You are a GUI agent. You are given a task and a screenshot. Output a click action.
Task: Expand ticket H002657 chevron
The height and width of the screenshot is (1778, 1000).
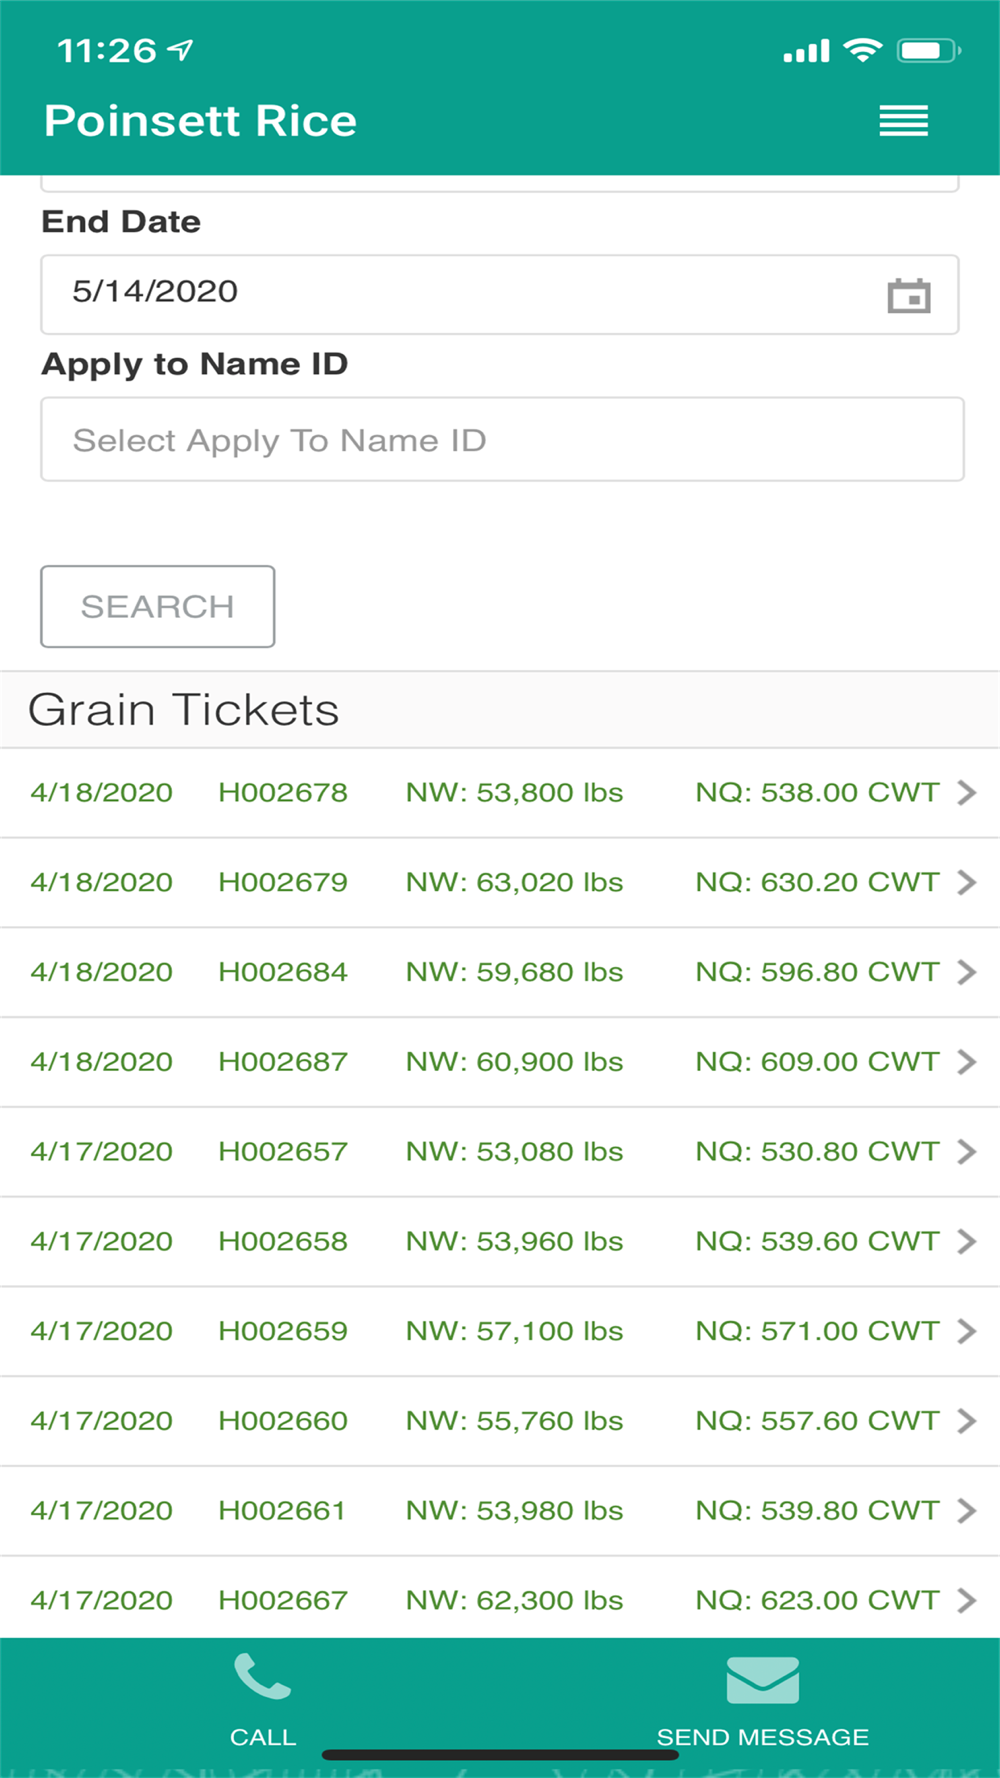[966, 1152]
